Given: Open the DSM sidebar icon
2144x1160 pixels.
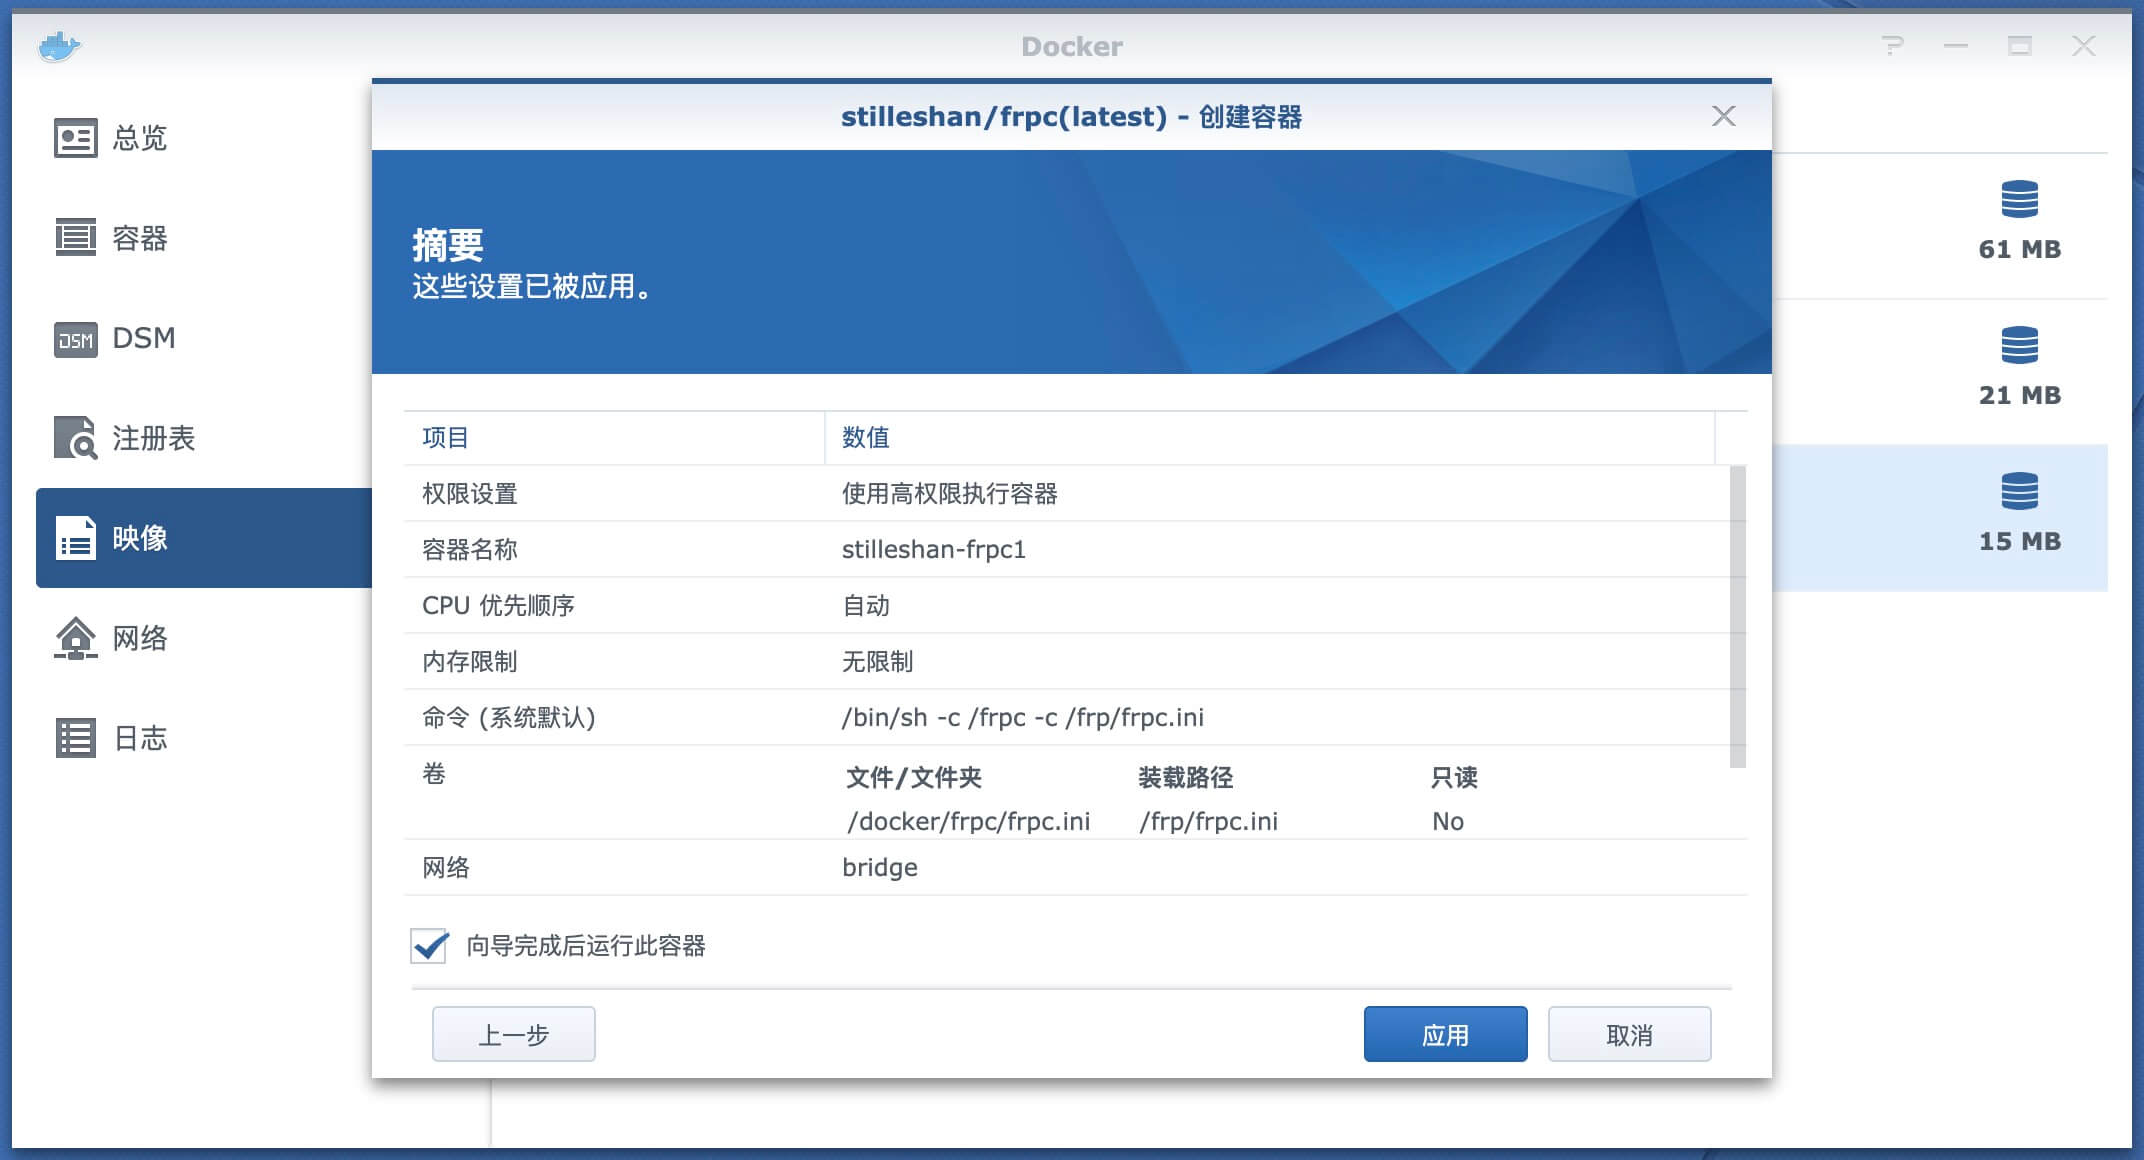Looking at the screenshot, I should (75, 340).
